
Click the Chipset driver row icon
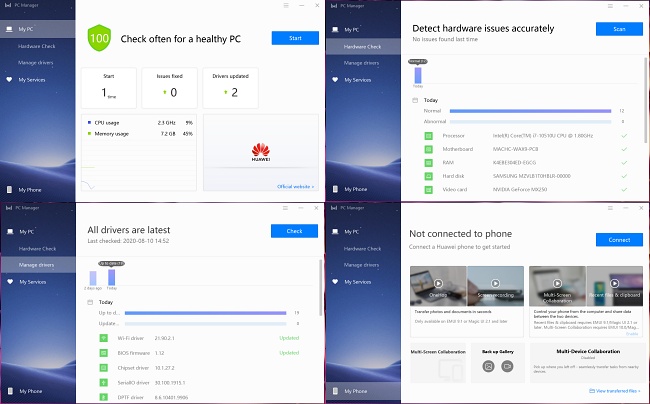pos(104,368)
